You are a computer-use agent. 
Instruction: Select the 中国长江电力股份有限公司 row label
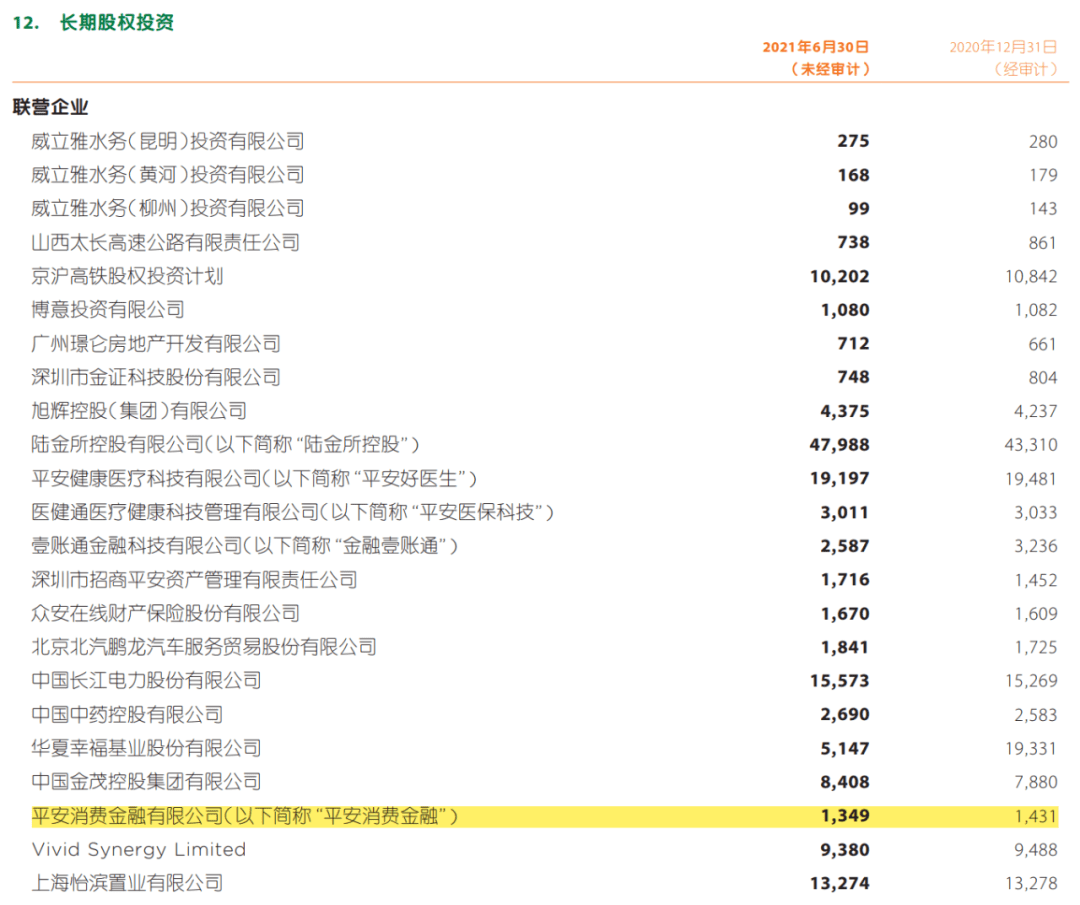[x=146, y=681]
